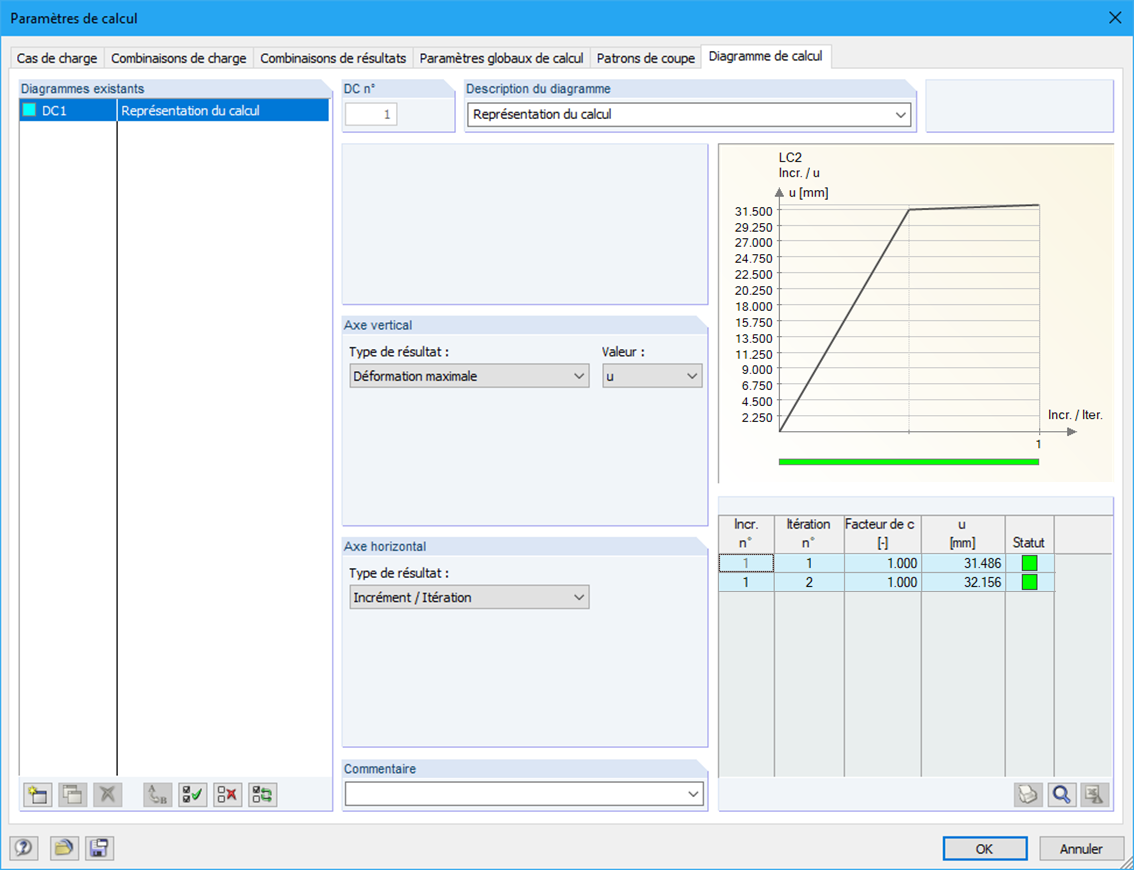
Task: Click the u value 31.486 cell
Action: click(x=963, y=563)
